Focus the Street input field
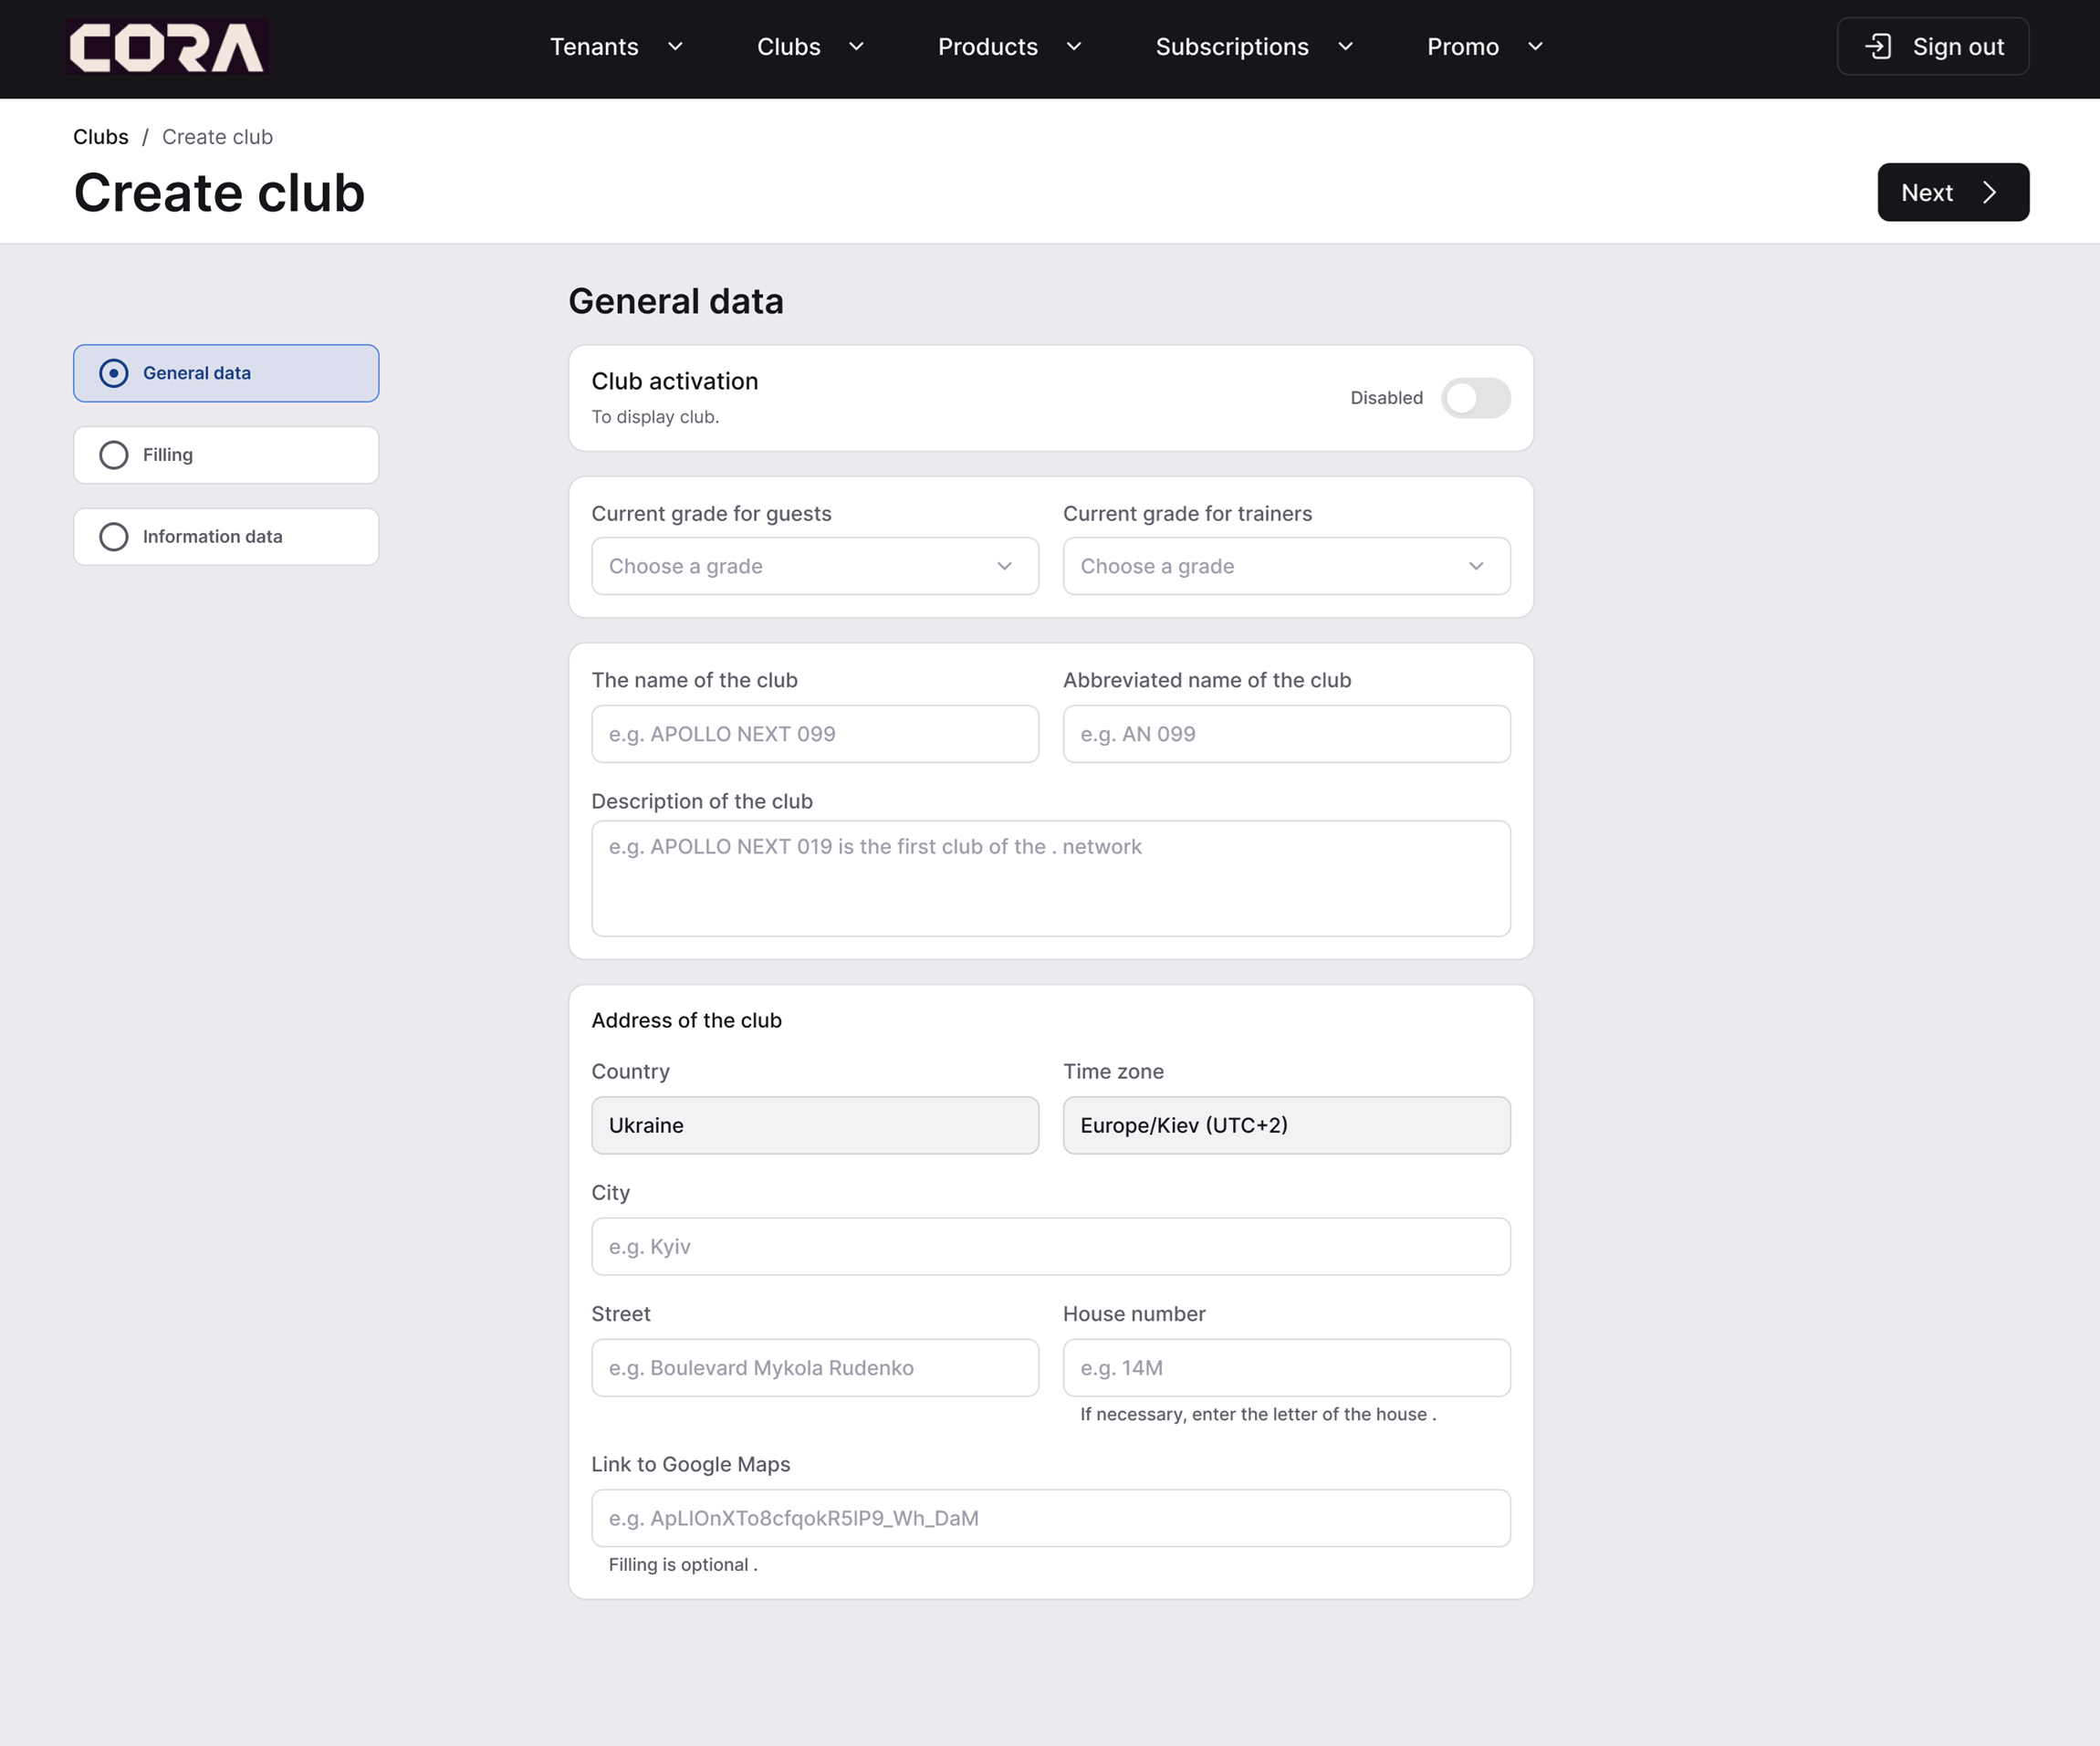The image size is (2100, 1746). [x=814, y=1367]
